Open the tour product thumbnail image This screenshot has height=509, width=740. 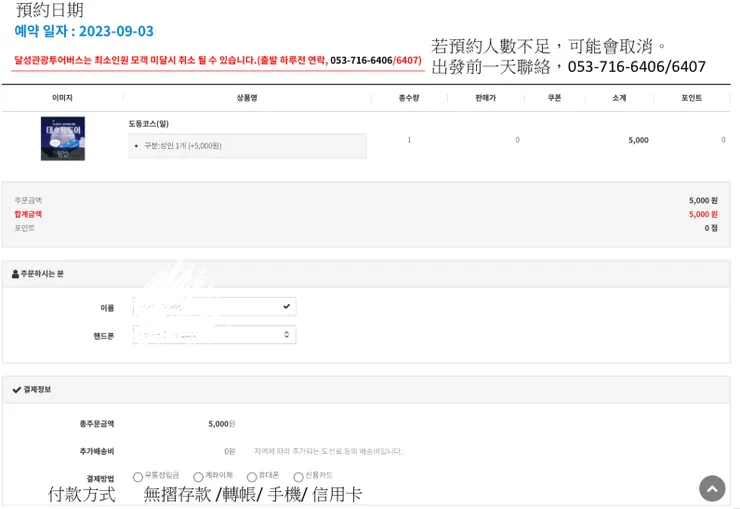pyautogui.click(x=63, y=139)
